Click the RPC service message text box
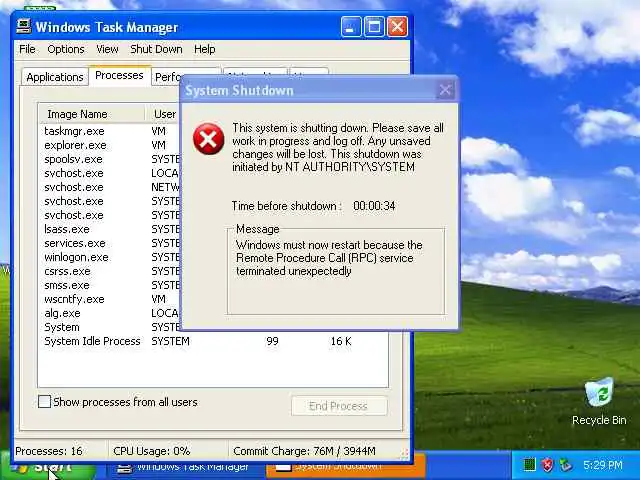This screenshot has height=480, width=640. click(x=336, y=271)
